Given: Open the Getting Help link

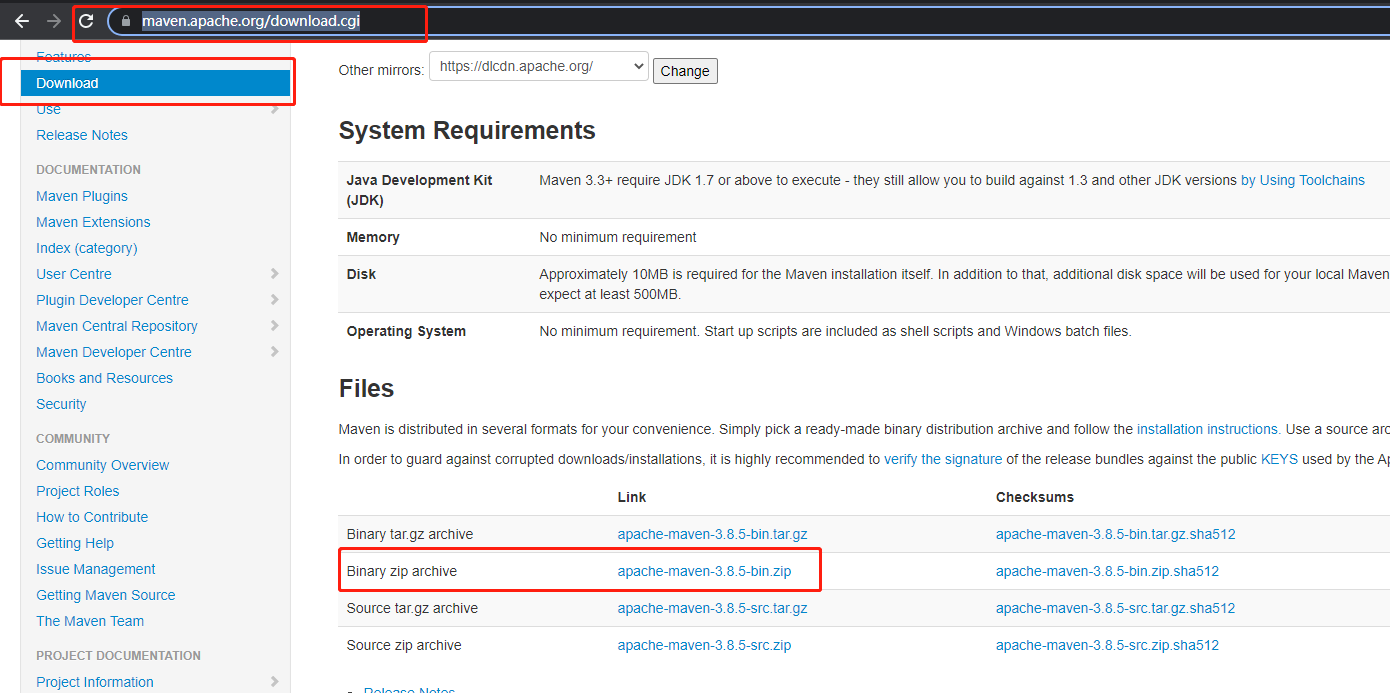Looking at the screenshot, I should pyautogui.click(x=75, y=543).
